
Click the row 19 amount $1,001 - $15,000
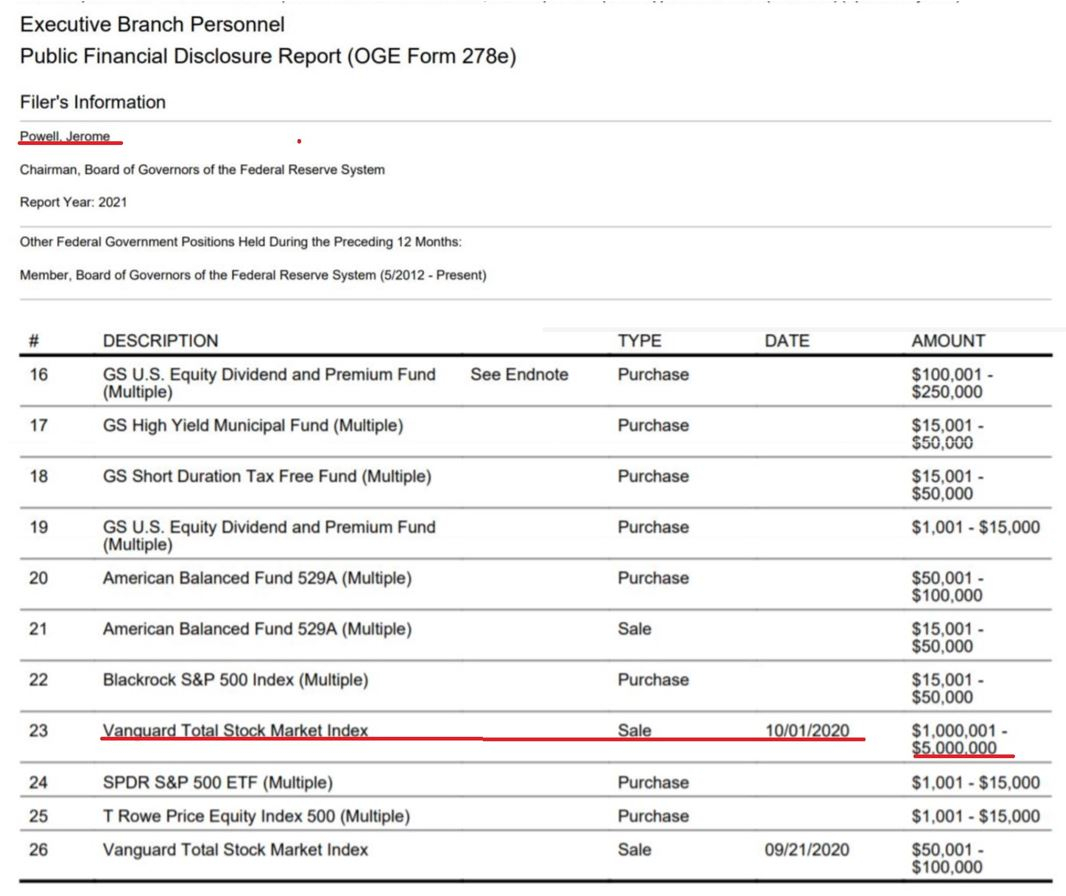pyautogui.click(x=976, y=528)
